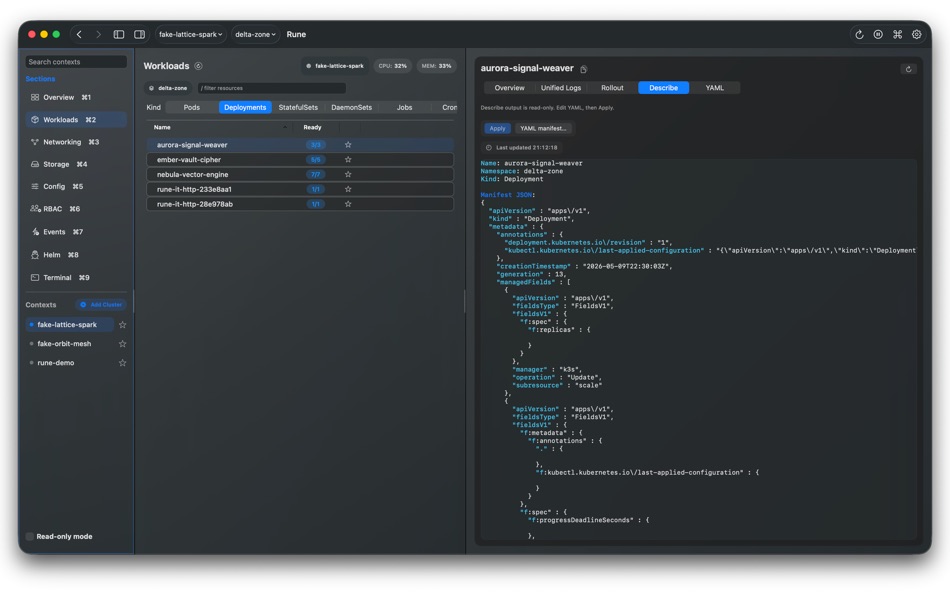Open the fake-lattice-spark context dropdown
950x594 pixels.
point(190,35)
